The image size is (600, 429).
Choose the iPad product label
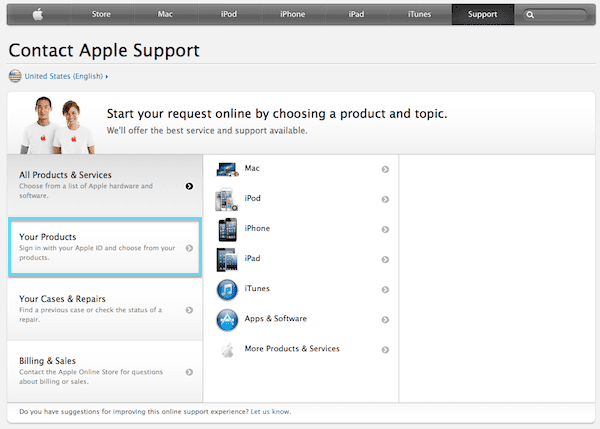click(253, 258)
